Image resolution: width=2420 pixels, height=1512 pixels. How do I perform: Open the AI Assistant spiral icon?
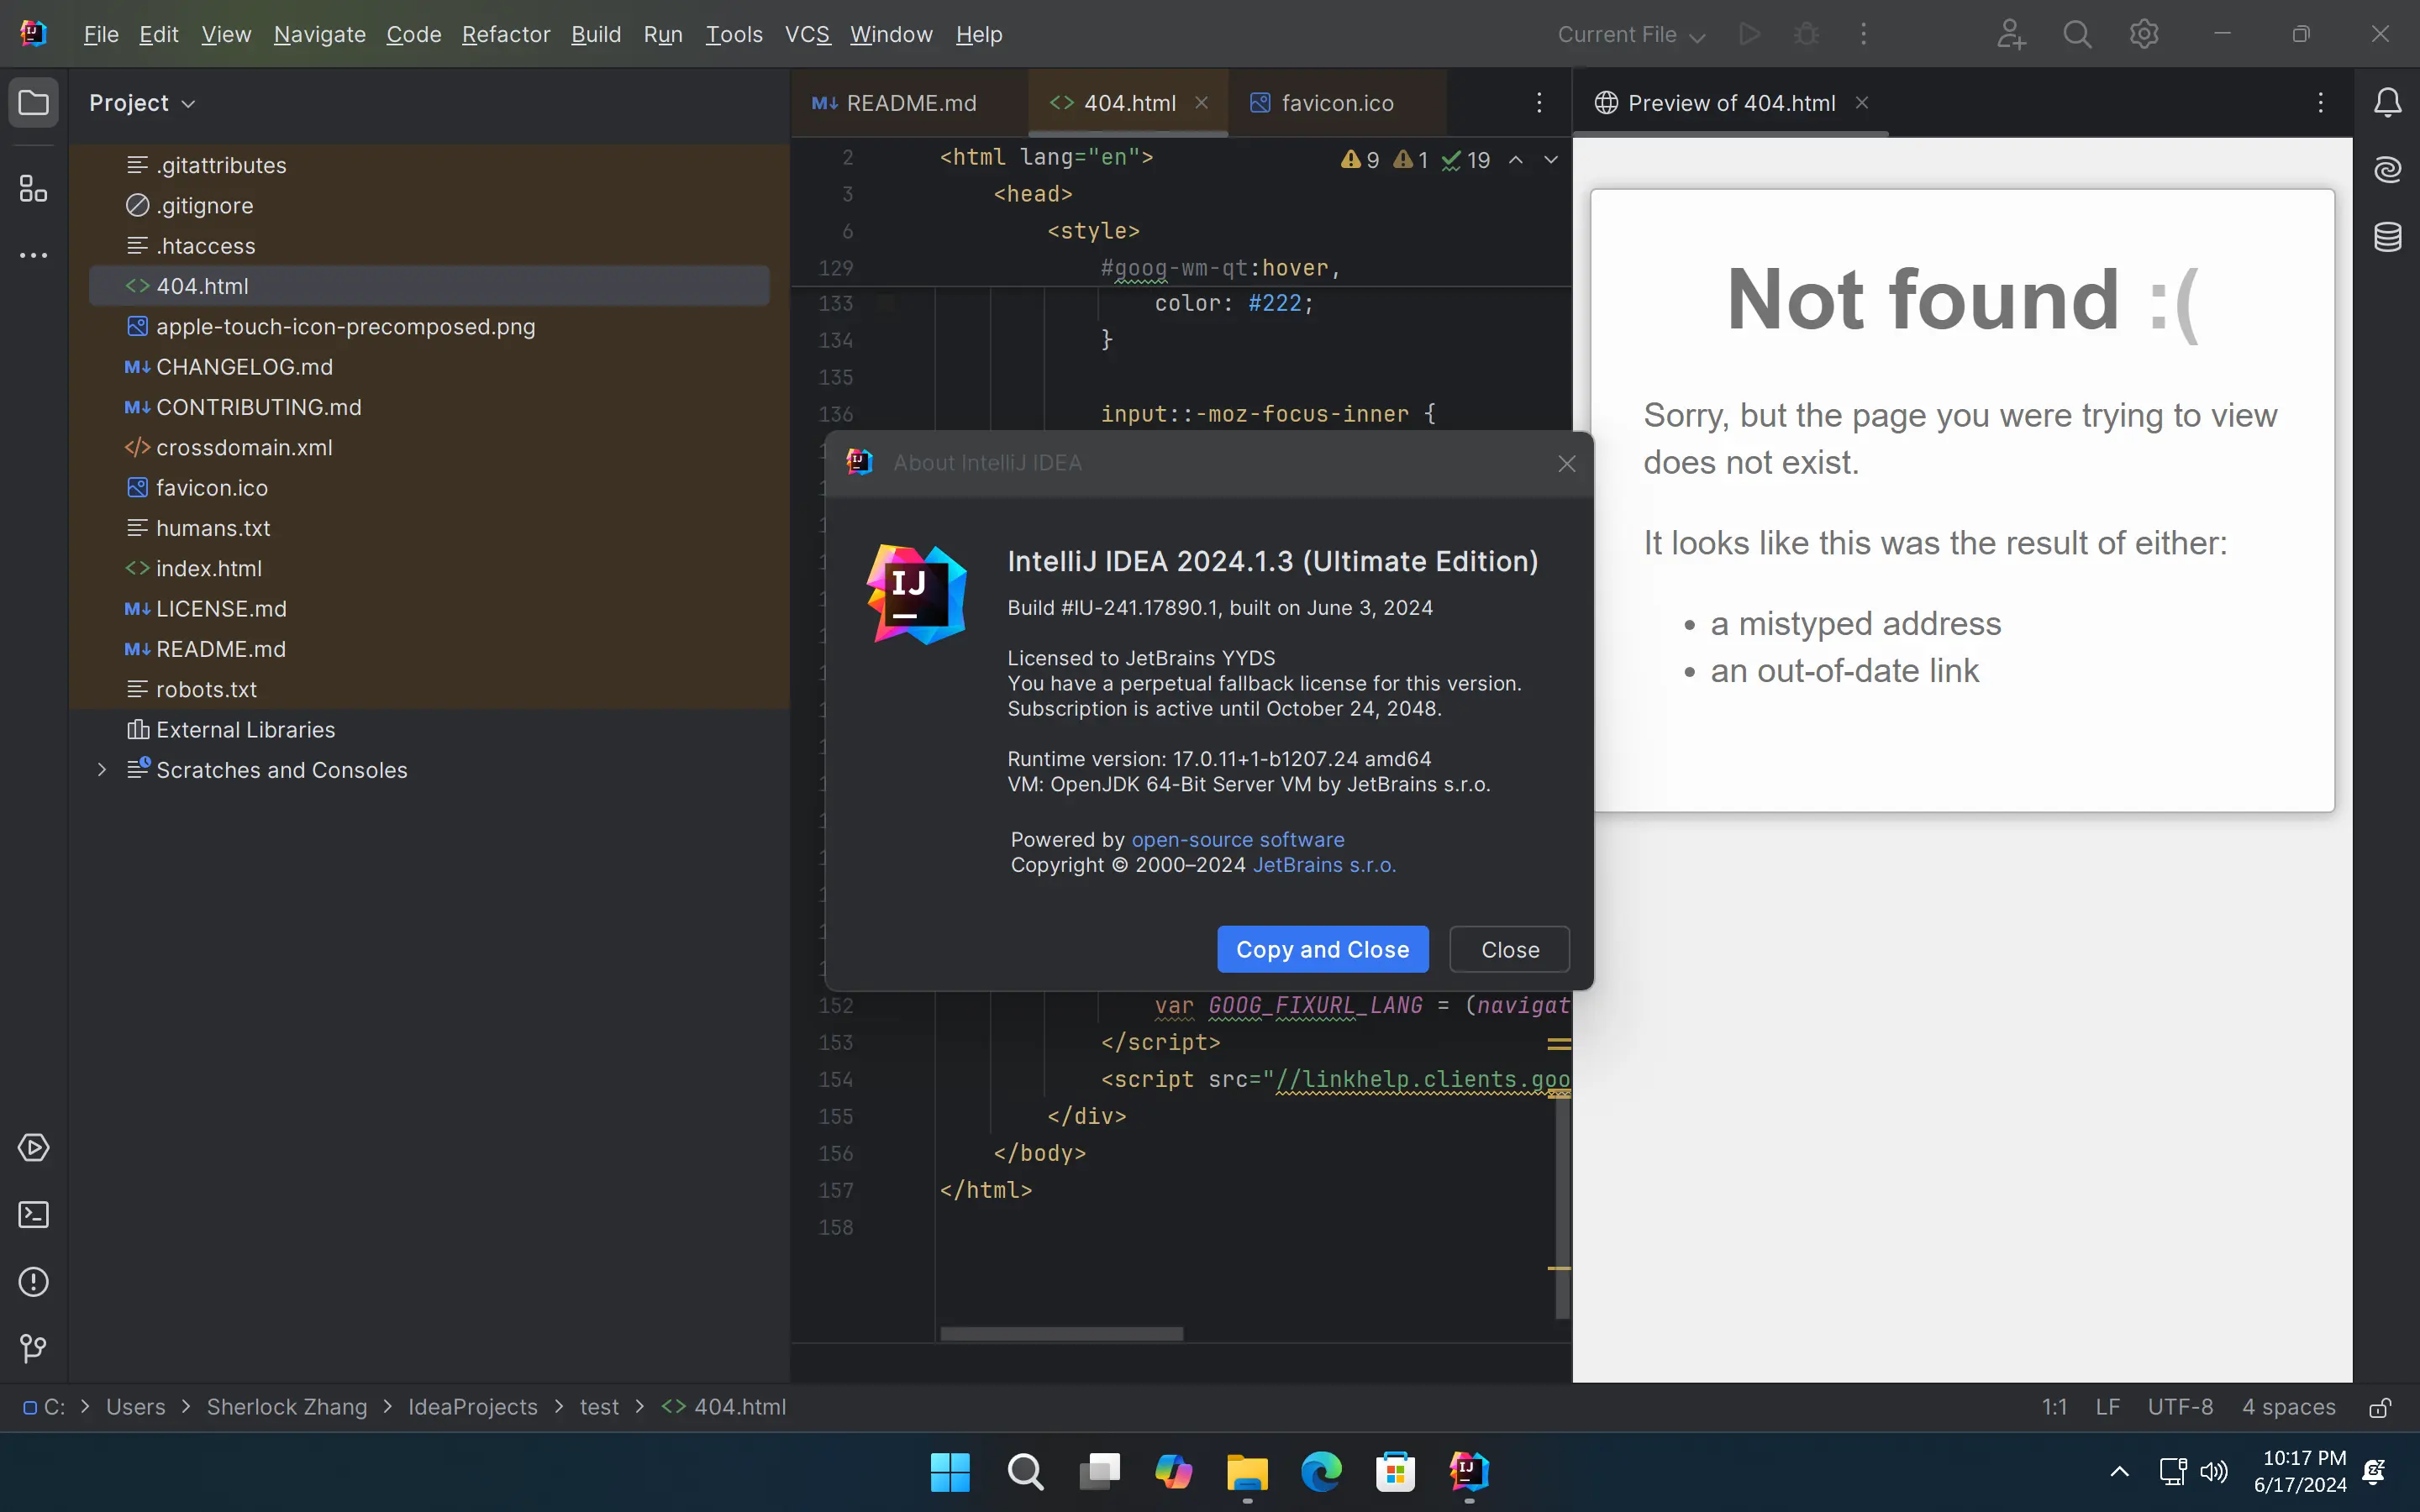point(2387,169)
